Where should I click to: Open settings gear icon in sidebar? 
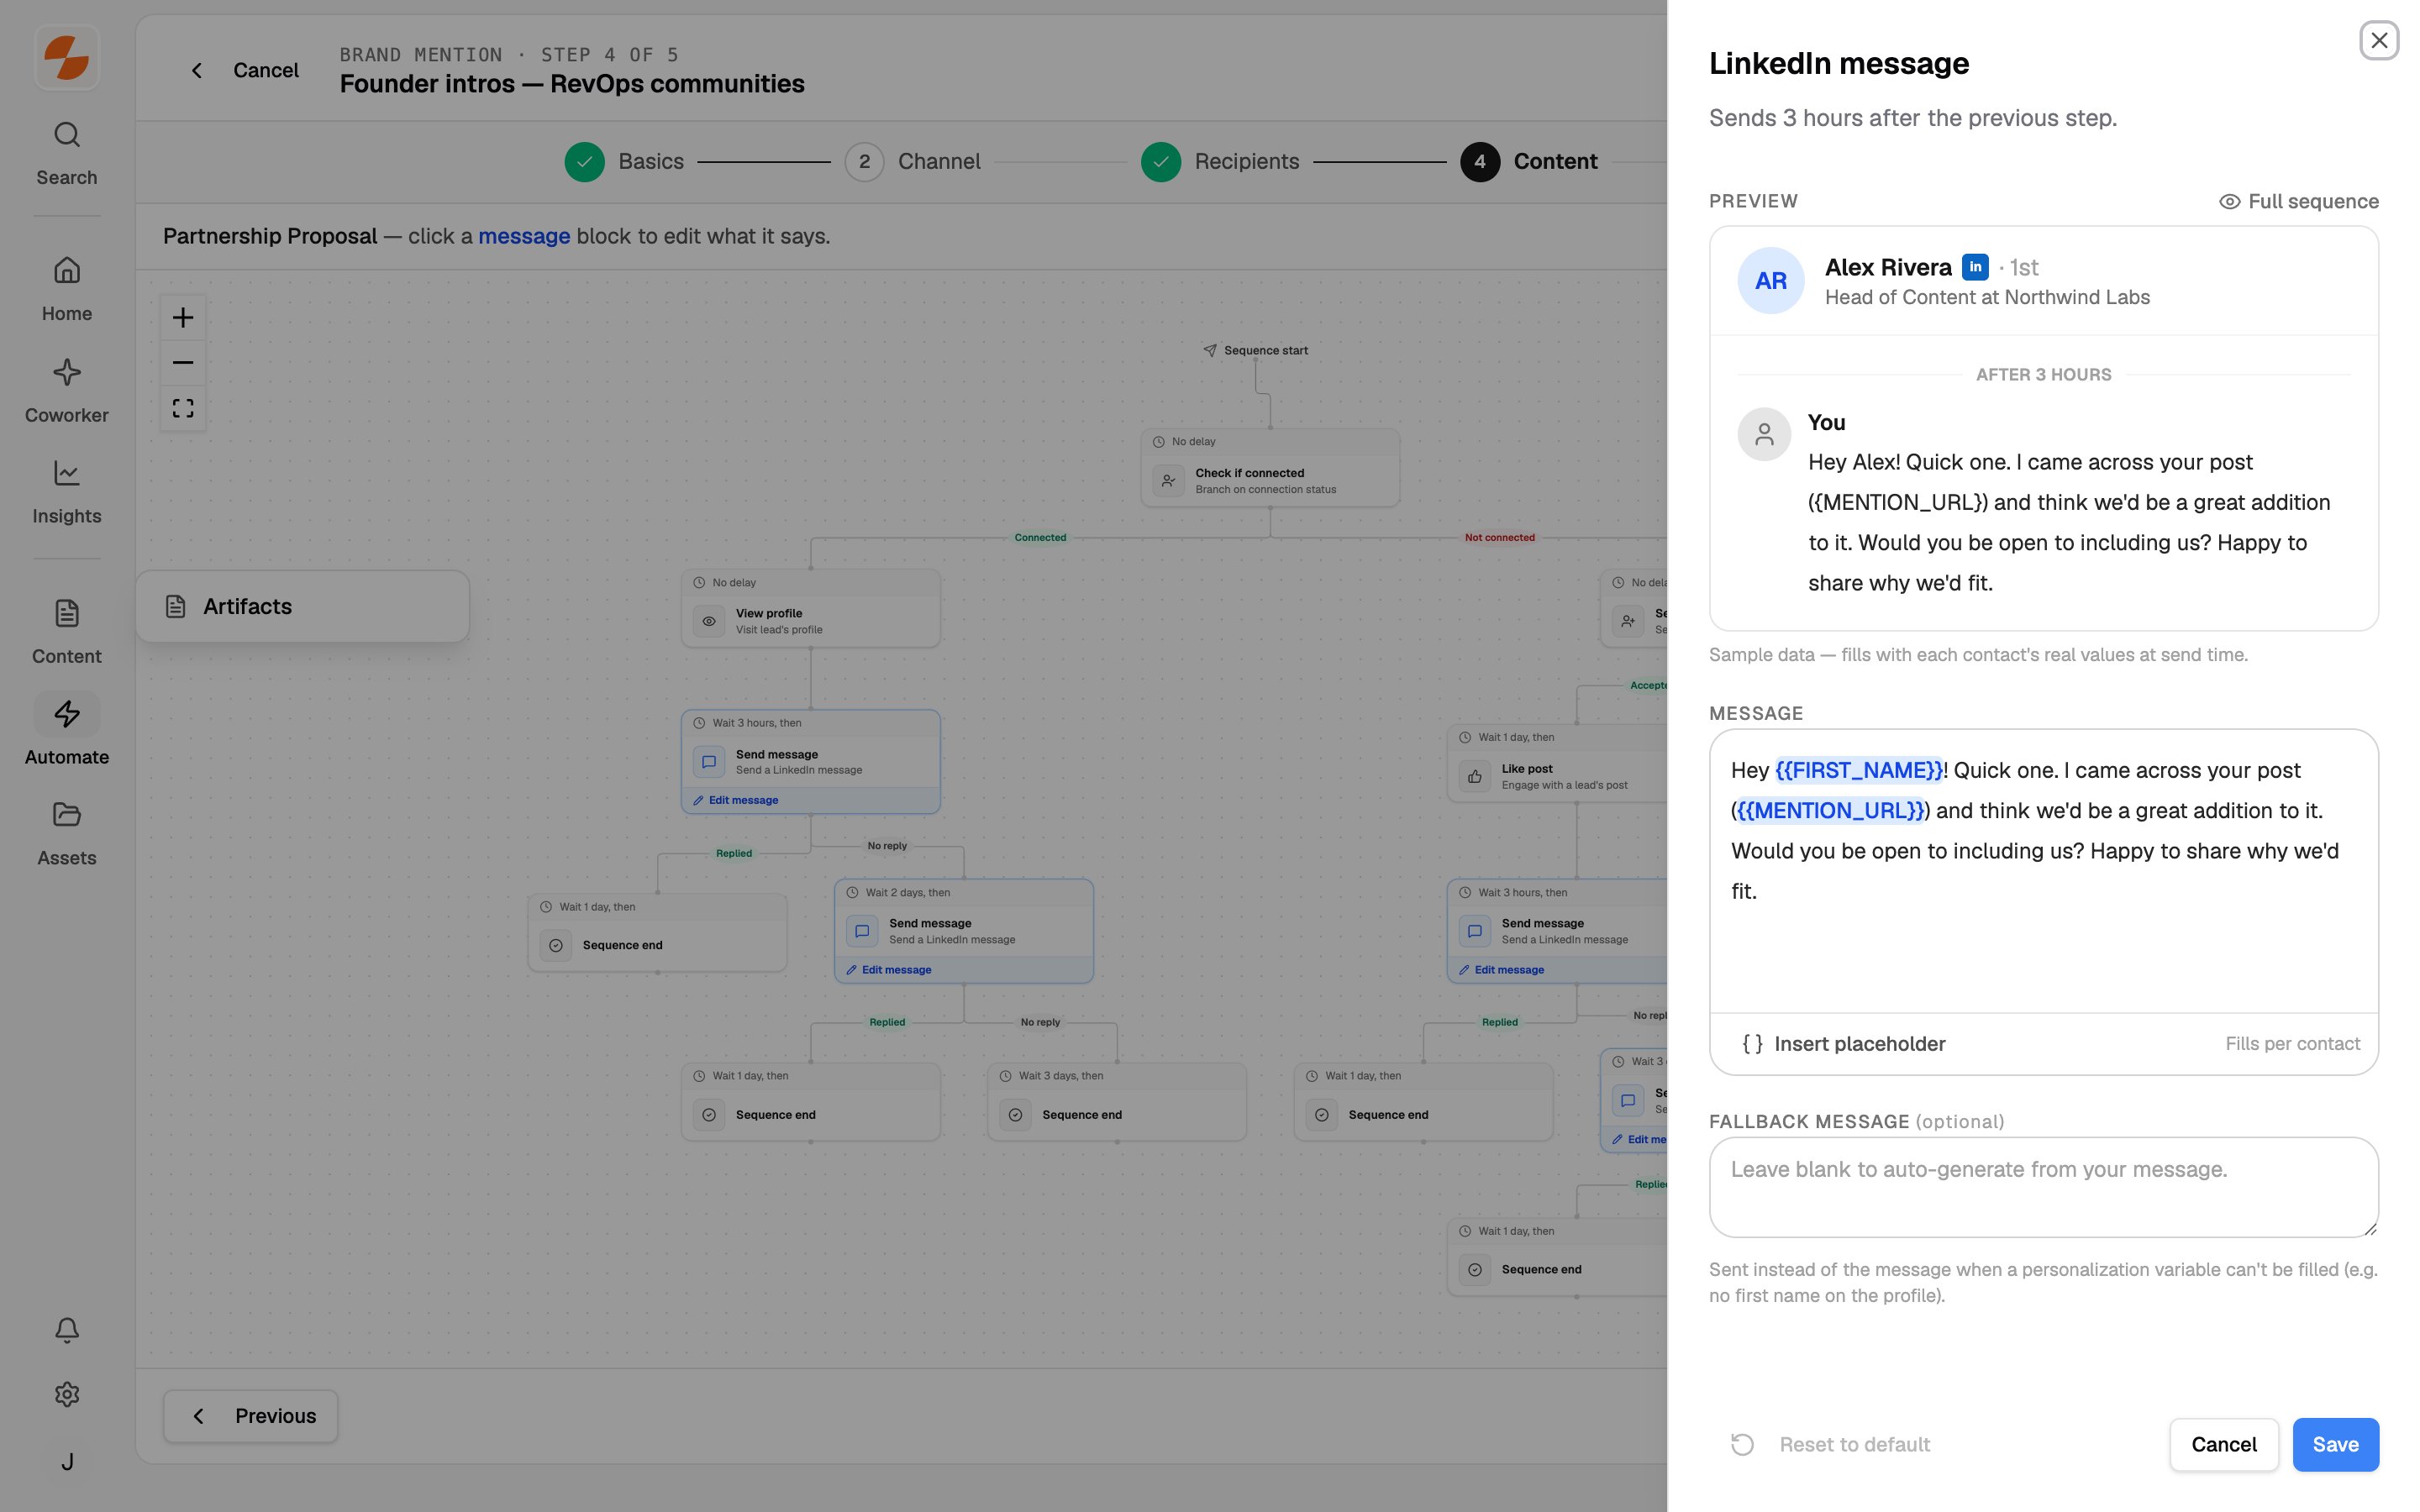67,1394
